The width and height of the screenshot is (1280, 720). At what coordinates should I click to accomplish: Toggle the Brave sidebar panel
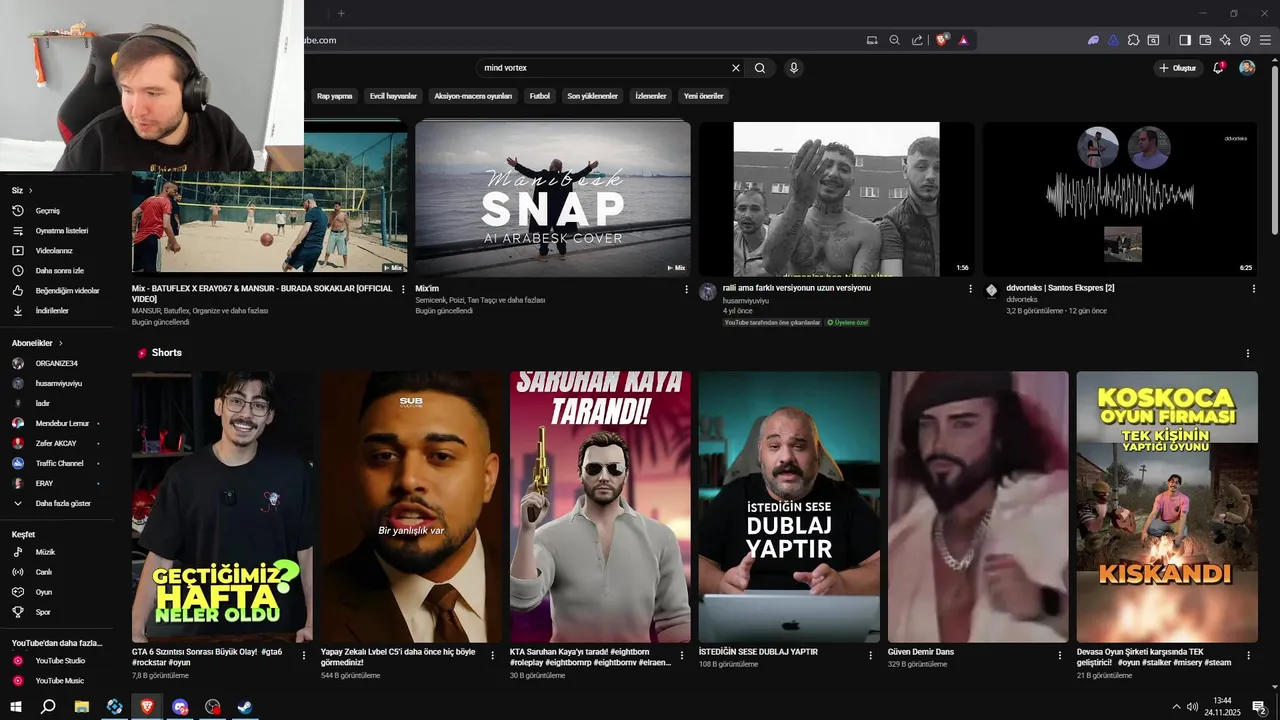click(1185, 40)
